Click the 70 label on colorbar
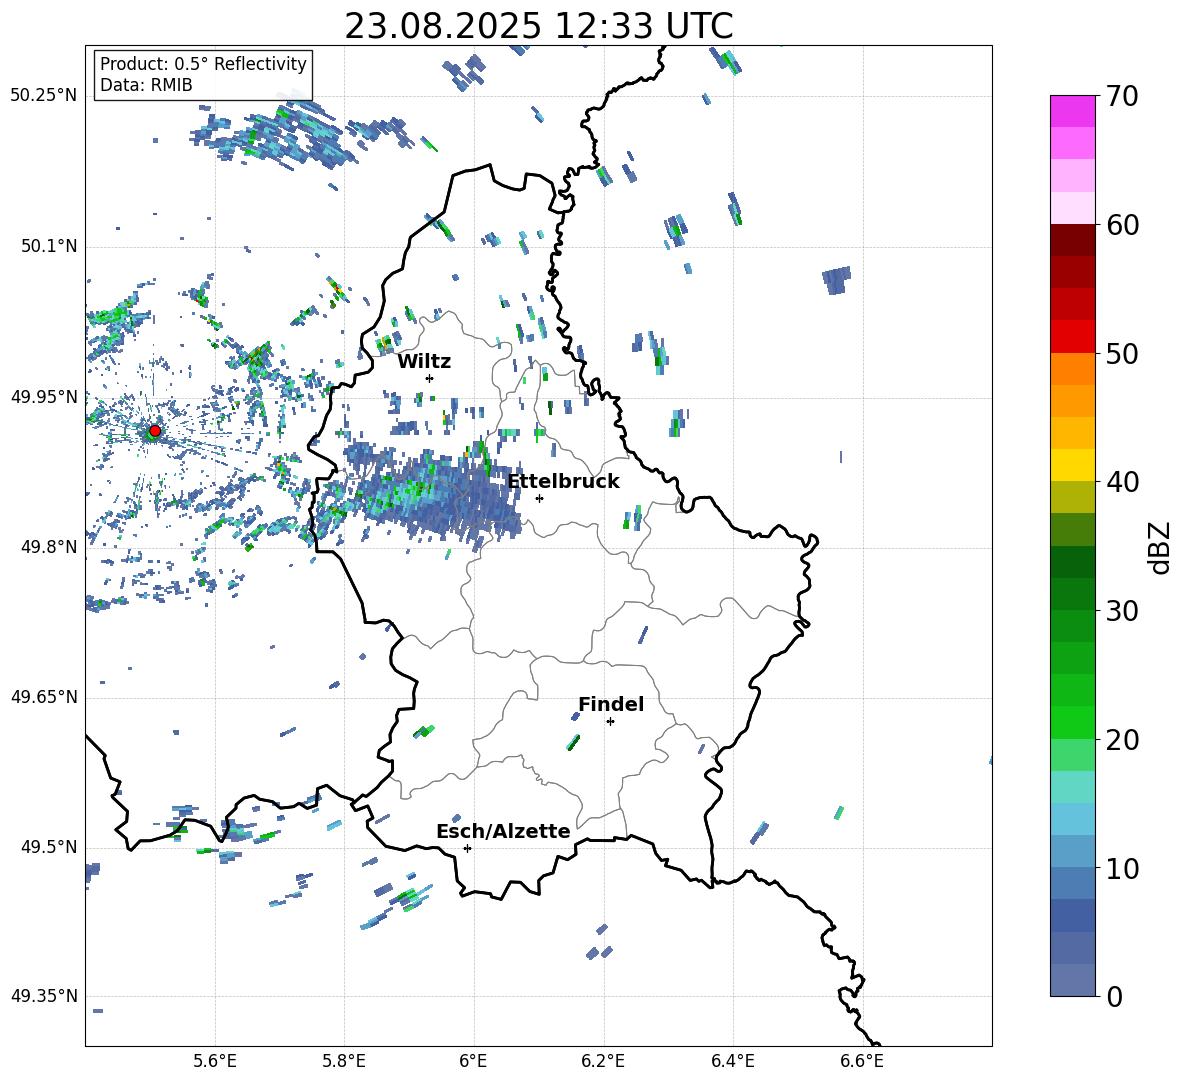Image resolution: width=1184 pixels, height=1081 pixels. (x=1122, y=96)
